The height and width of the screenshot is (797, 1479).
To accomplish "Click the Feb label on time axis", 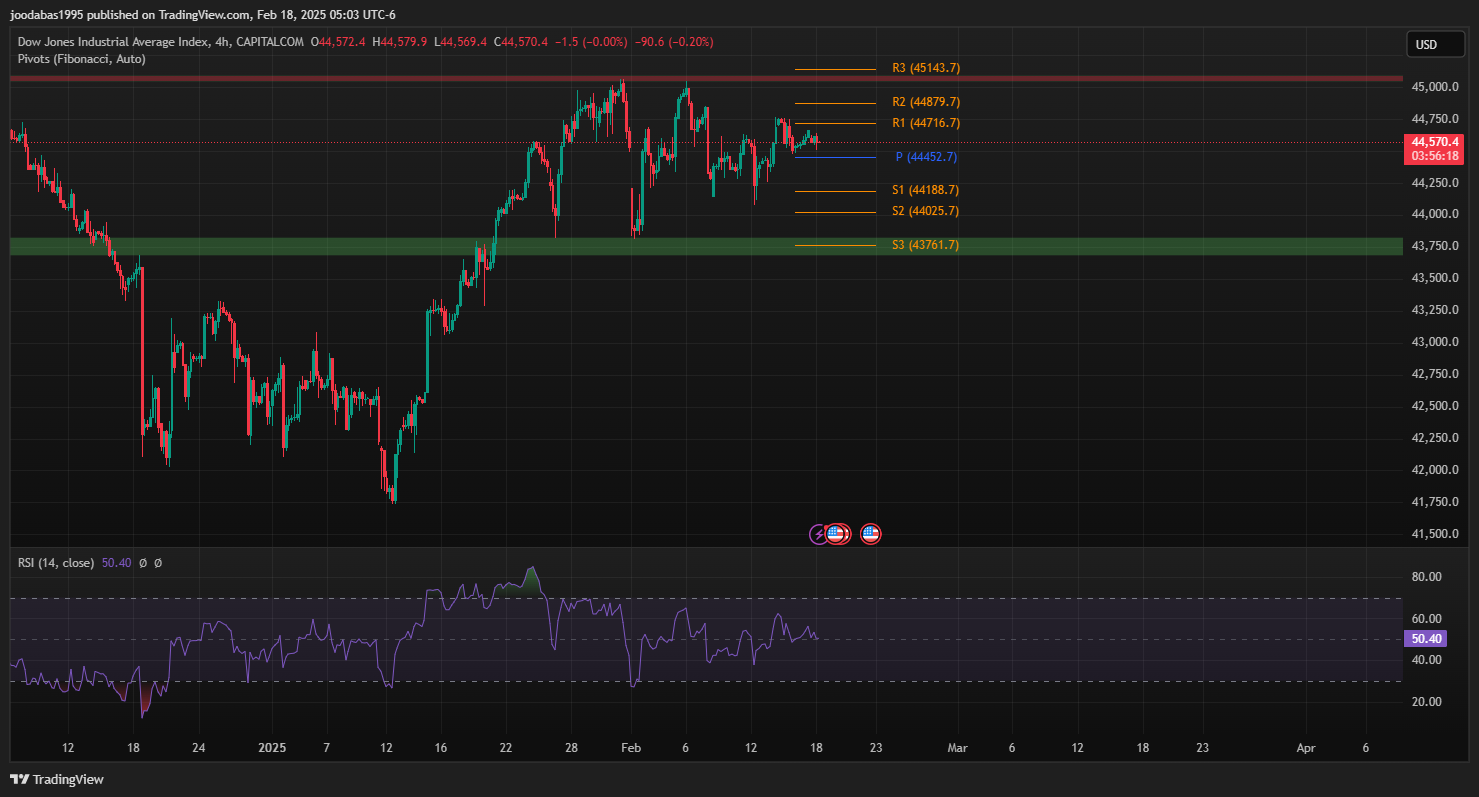I will 630,748.
